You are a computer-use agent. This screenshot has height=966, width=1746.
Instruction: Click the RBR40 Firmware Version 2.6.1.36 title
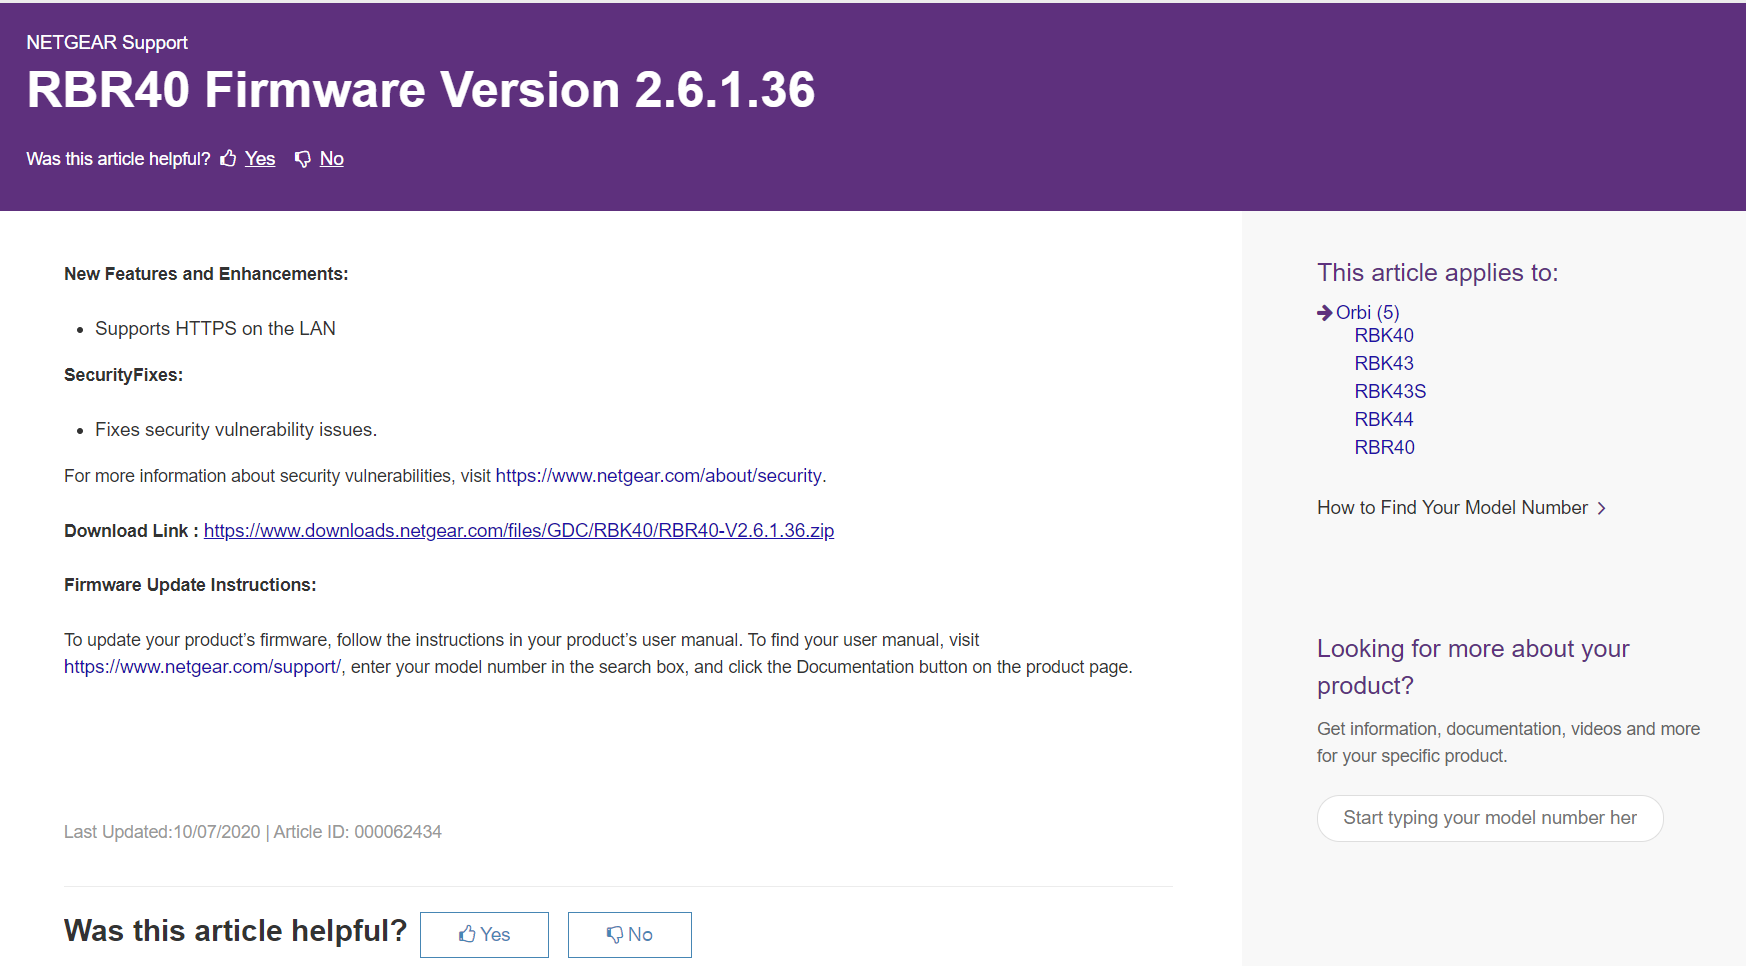click(421, 90)
